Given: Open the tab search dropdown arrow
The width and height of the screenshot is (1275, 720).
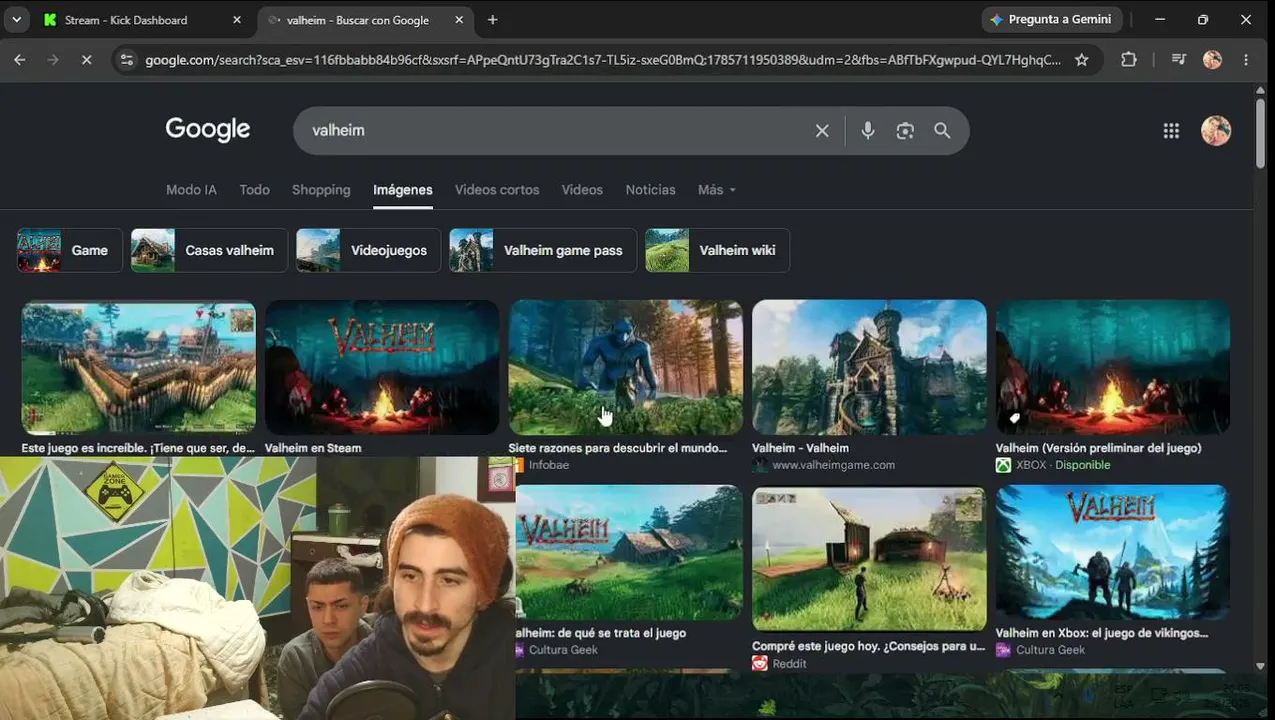Looking at the screenshot, I should pyautogui.click(x=16, y=20).
